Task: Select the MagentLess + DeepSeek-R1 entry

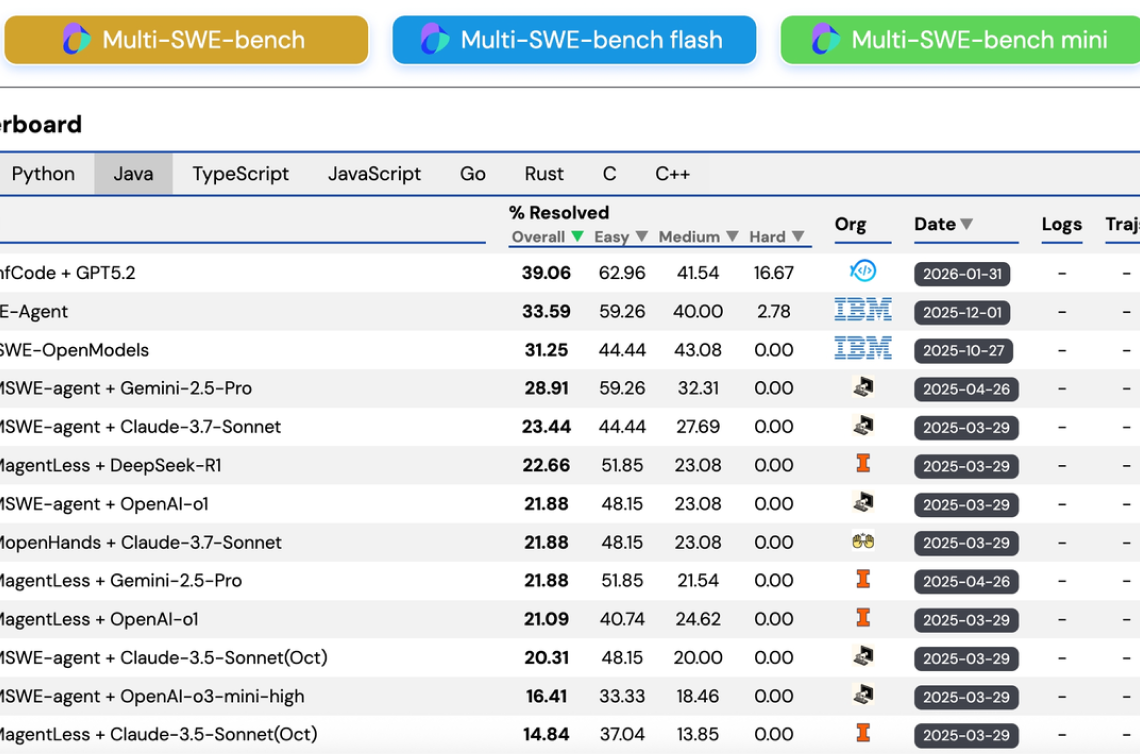Action: [x=111, y=465]
